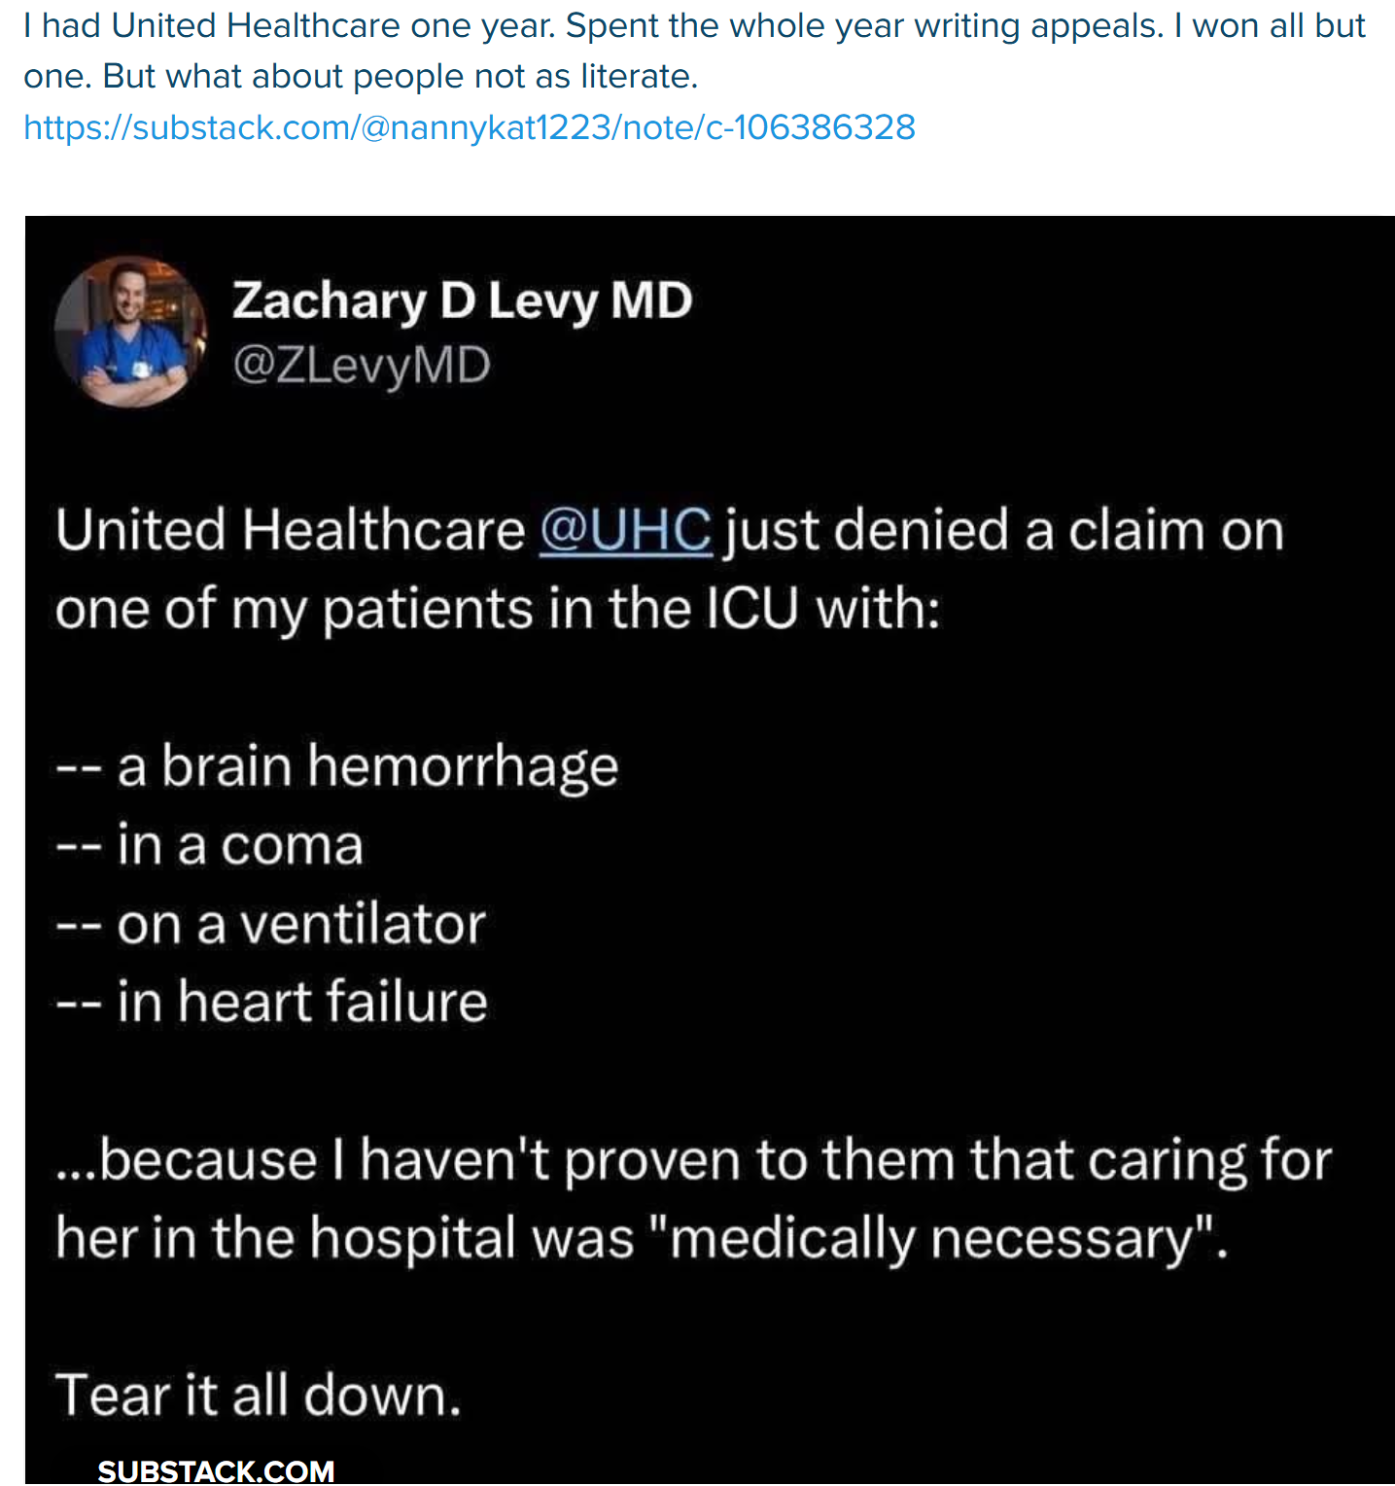Click the @ZLevyMD handle
Screen dimensions: 1395x1486
pos(361,365)
